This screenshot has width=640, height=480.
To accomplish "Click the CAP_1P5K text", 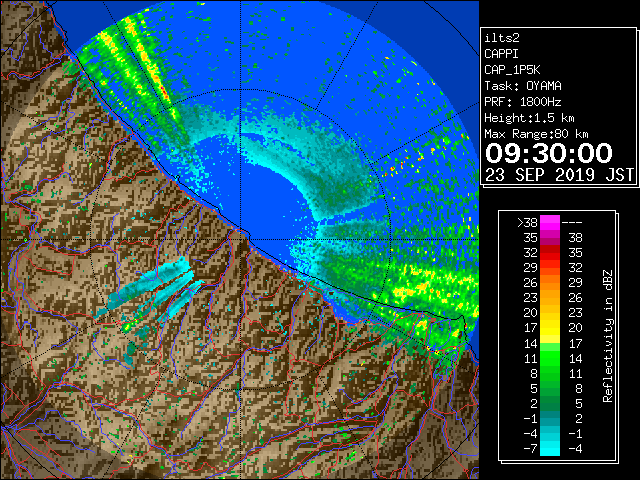I will coord(512,70).
